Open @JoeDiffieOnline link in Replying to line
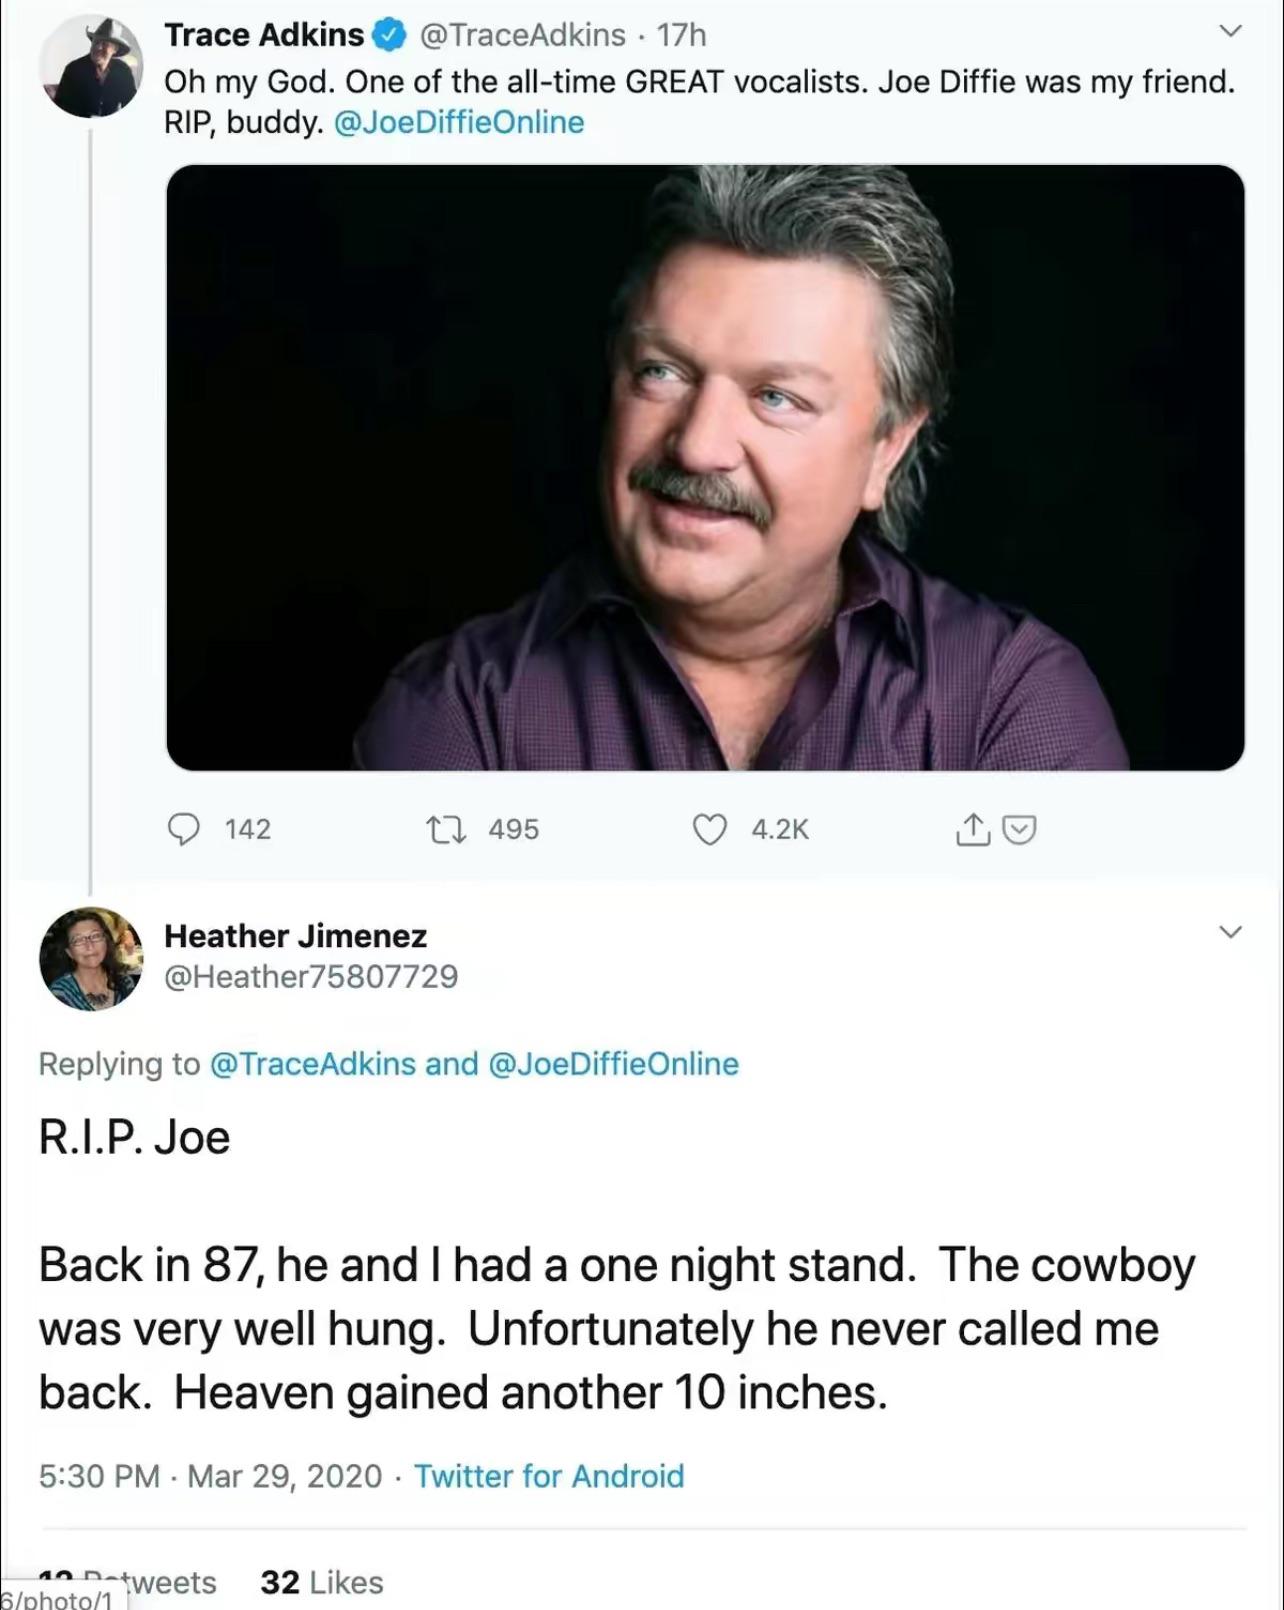Screen dimensions: 1284x1610 tap(613, 1063)
